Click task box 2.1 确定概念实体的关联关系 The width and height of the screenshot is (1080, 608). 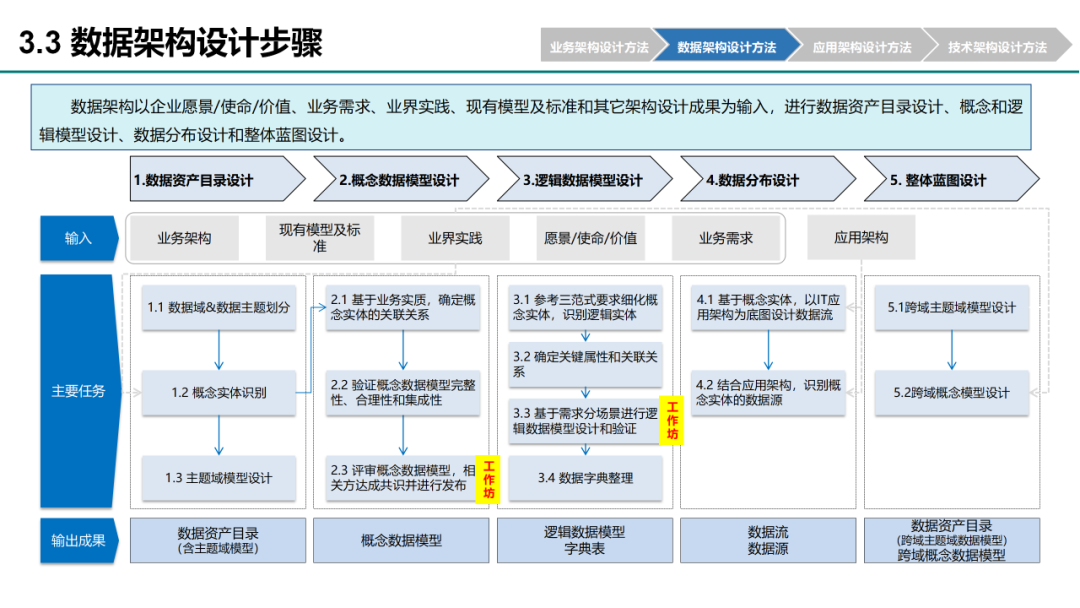[402, 307]
